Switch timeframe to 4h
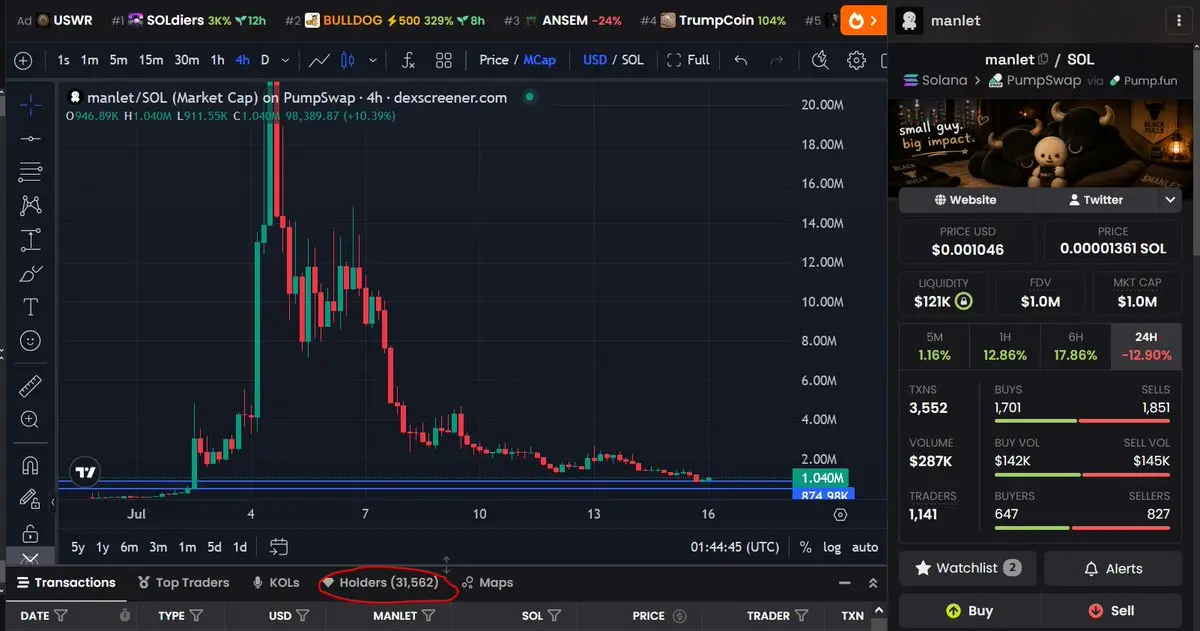 (x=242, y=60)
